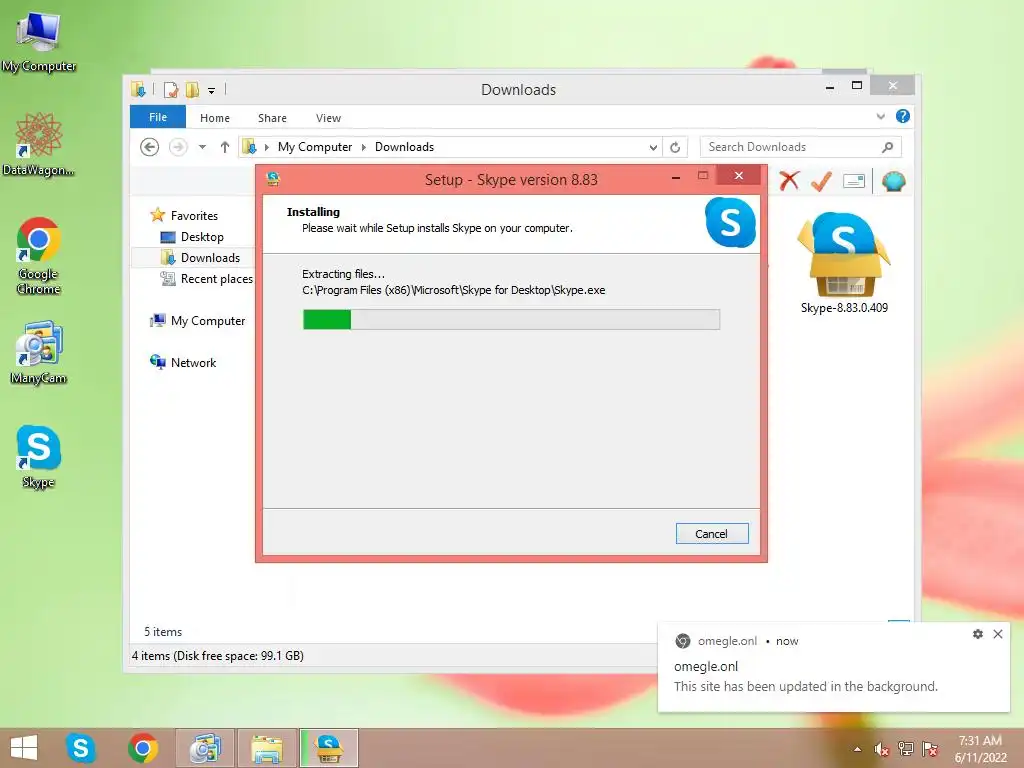Viewport: 1024px width, 768px height.
Task: Click the Skype logo in the setup dialog
Action: click(x=730, y=223)
